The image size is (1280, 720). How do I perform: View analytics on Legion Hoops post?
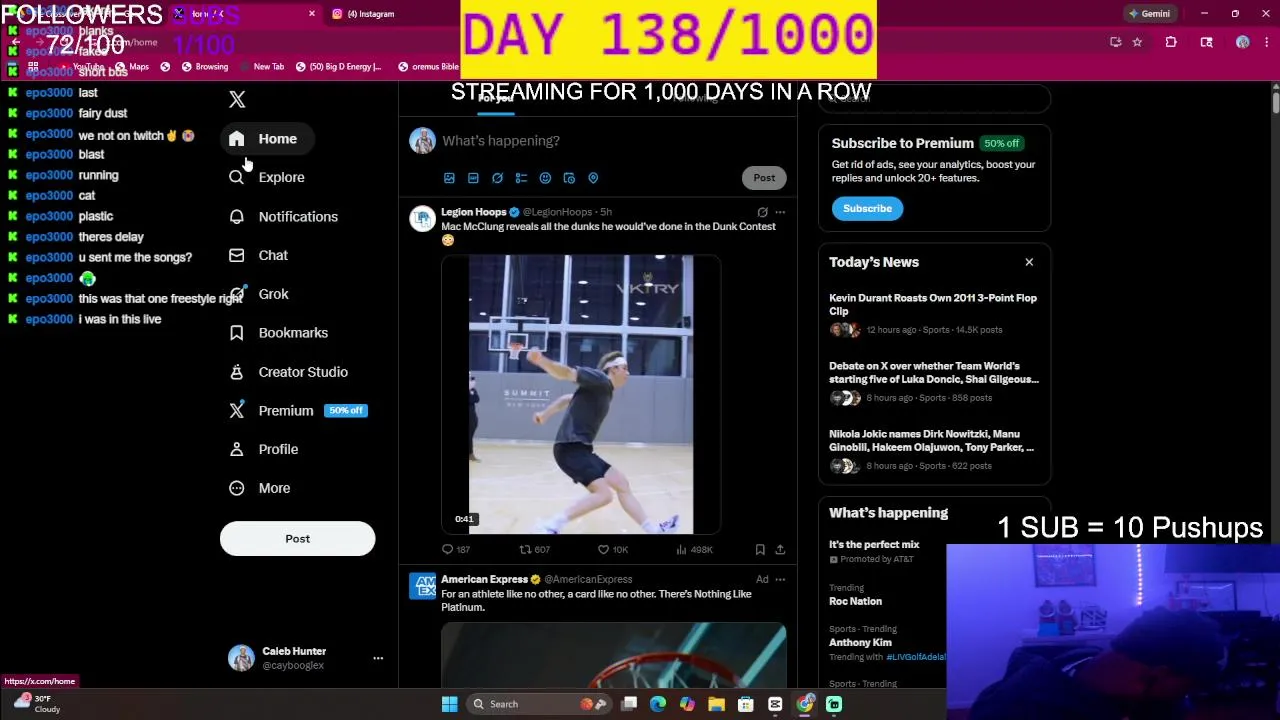(694, 550)
